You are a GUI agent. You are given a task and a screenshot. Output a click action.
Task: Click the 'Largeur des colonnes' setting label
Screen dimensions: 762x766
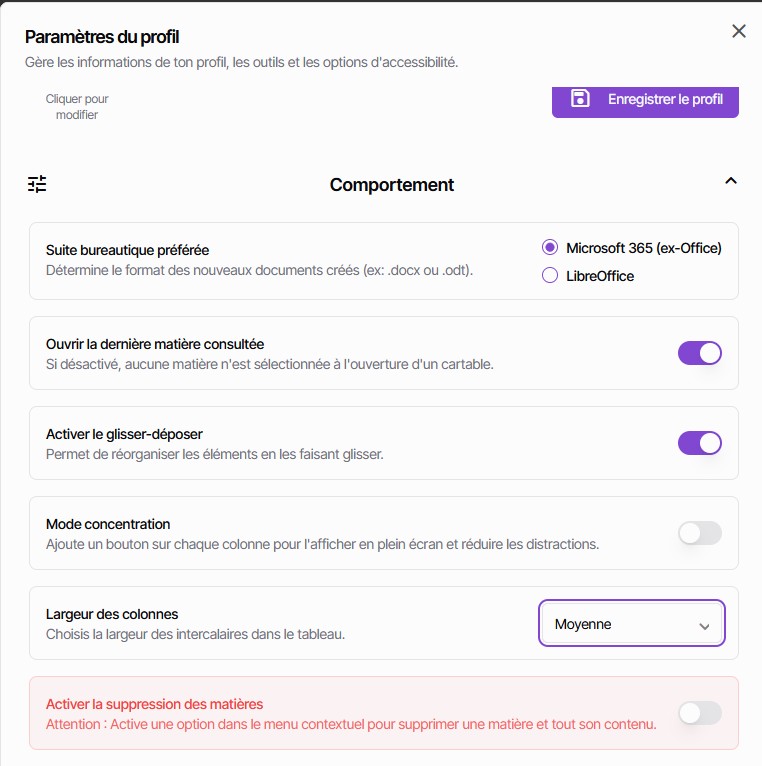tap(112, 614)
